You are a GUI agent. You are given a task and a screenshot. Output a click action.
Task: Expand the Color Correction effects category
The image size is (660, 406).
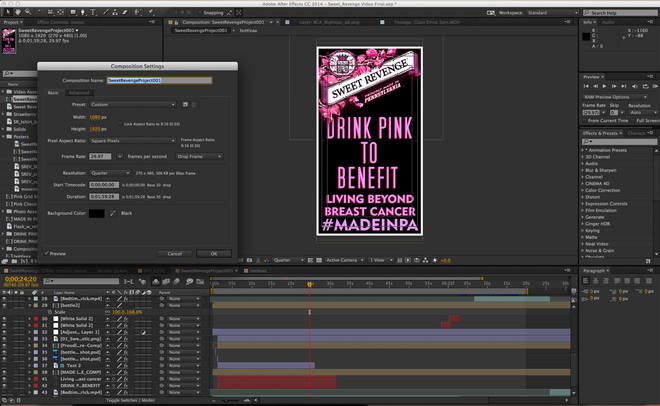pos(583,190)
